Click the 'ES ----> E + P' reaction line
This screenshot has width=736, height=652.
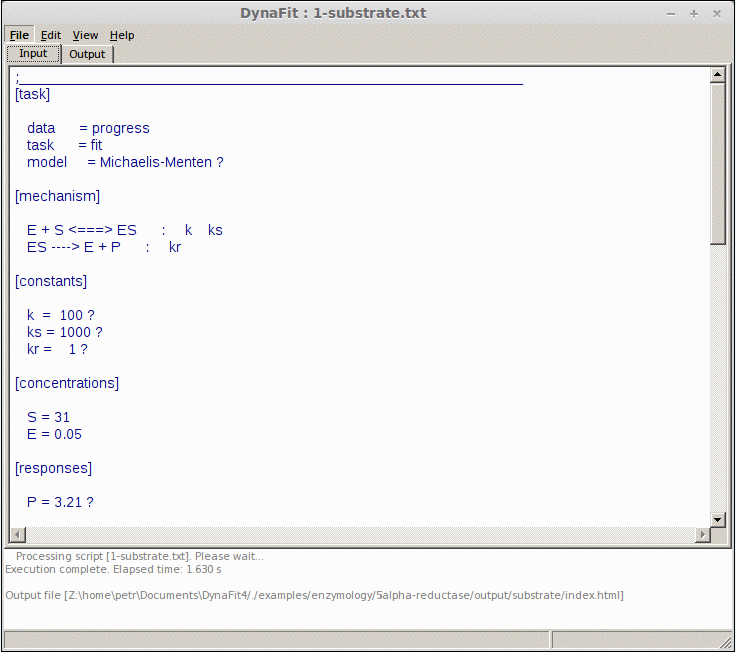(104, 247)
